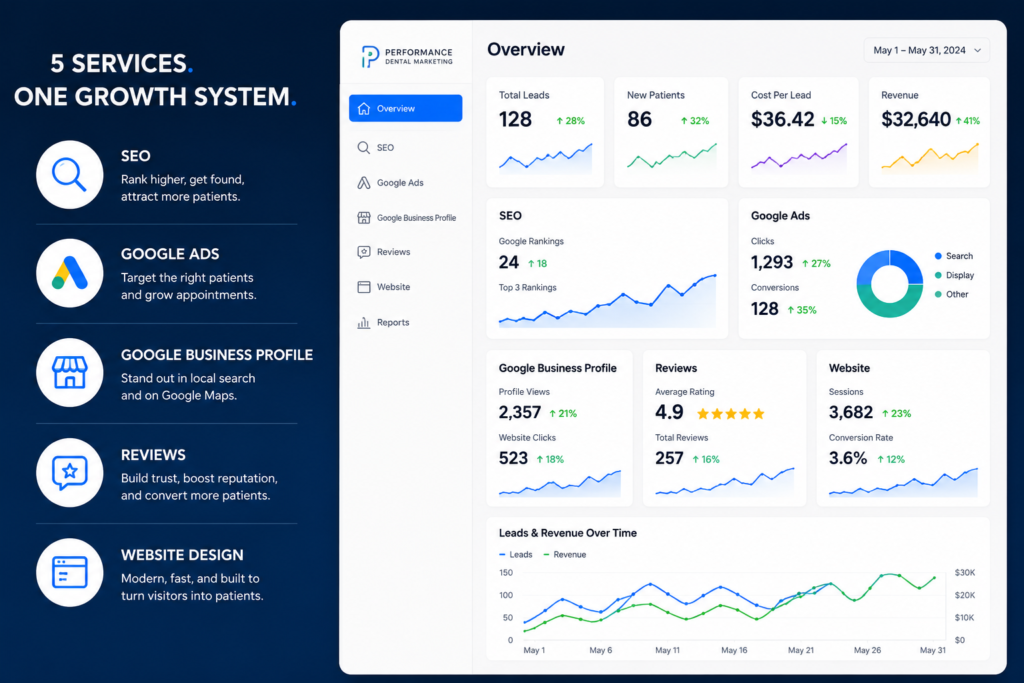
Task: Click the Sessions value 3,682
Action: (851, 413)
